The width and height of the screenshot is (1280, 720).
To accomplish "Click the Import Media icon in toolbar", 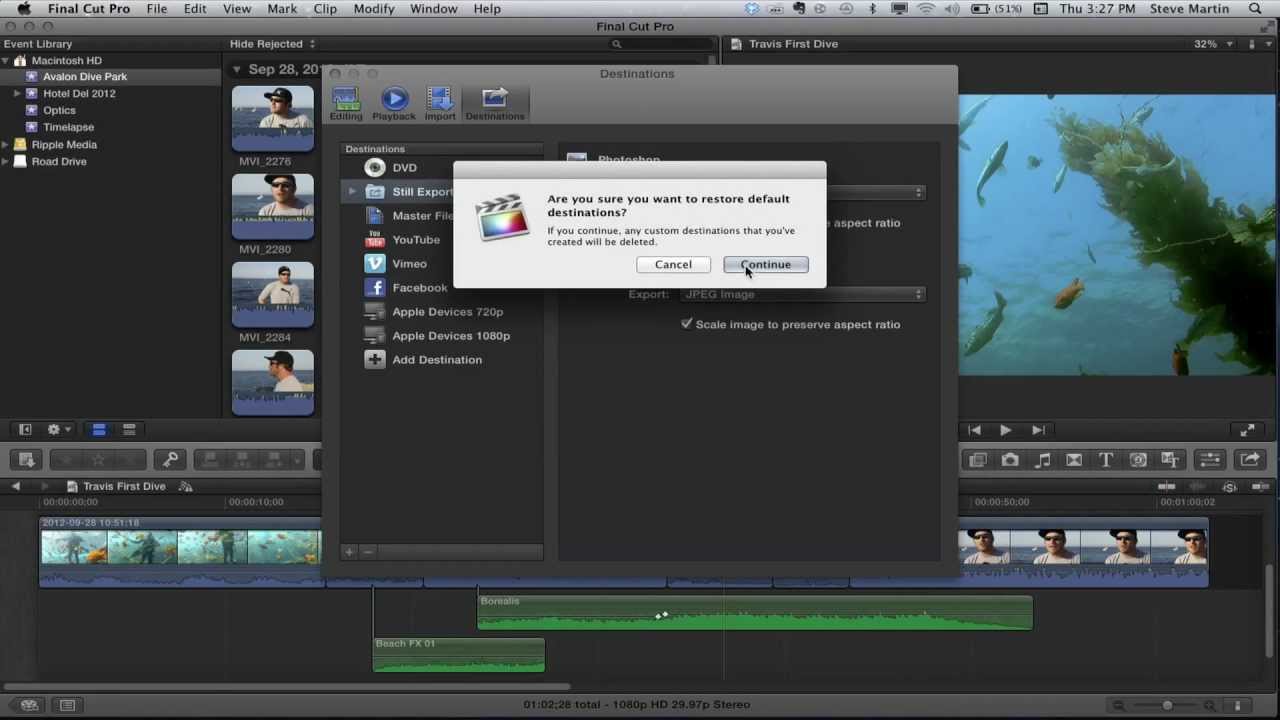I will [27, 460].
